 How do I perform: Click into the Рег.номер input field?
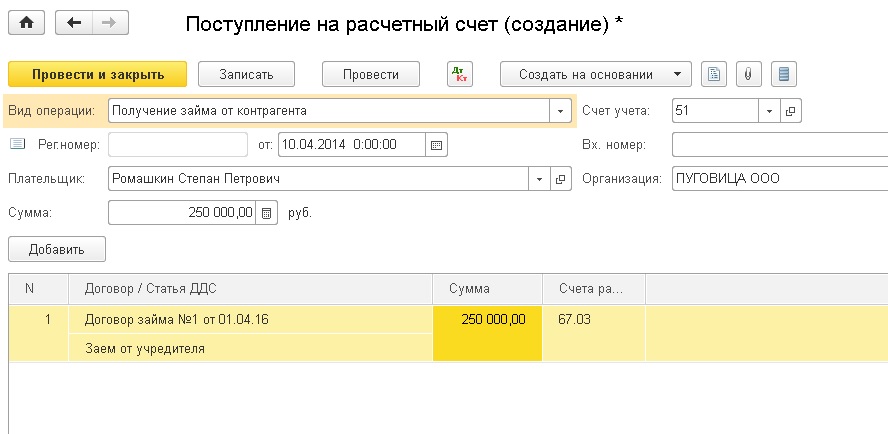click(177, 145)
